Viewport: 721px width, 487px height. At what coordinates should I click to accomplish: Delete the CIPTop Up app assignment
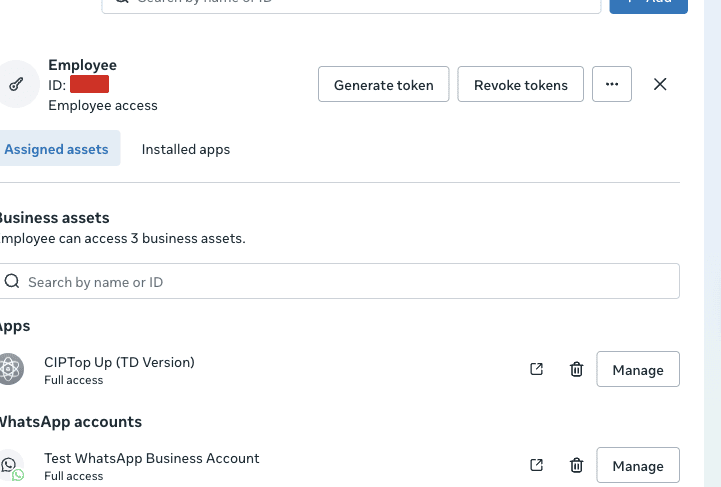click(577, 369)
